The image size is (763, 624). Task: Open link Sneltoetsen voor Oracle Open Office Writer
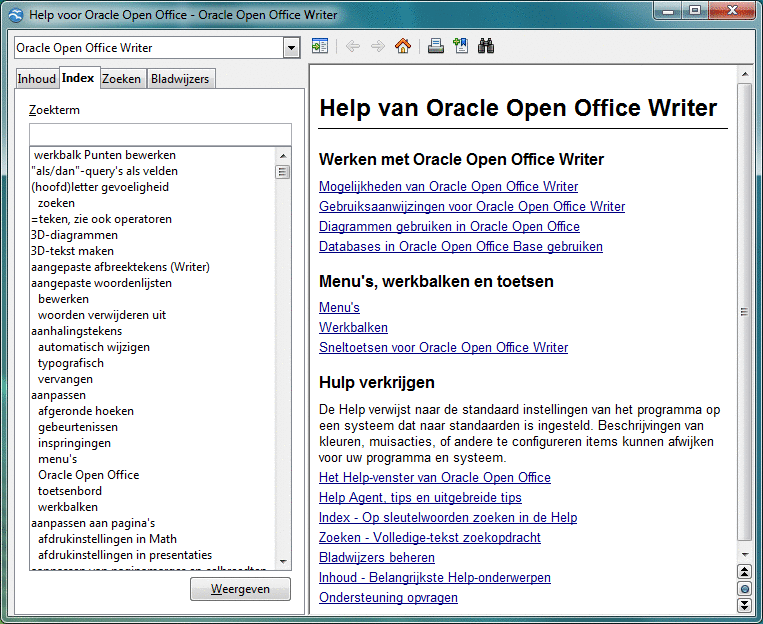[443, 348]
